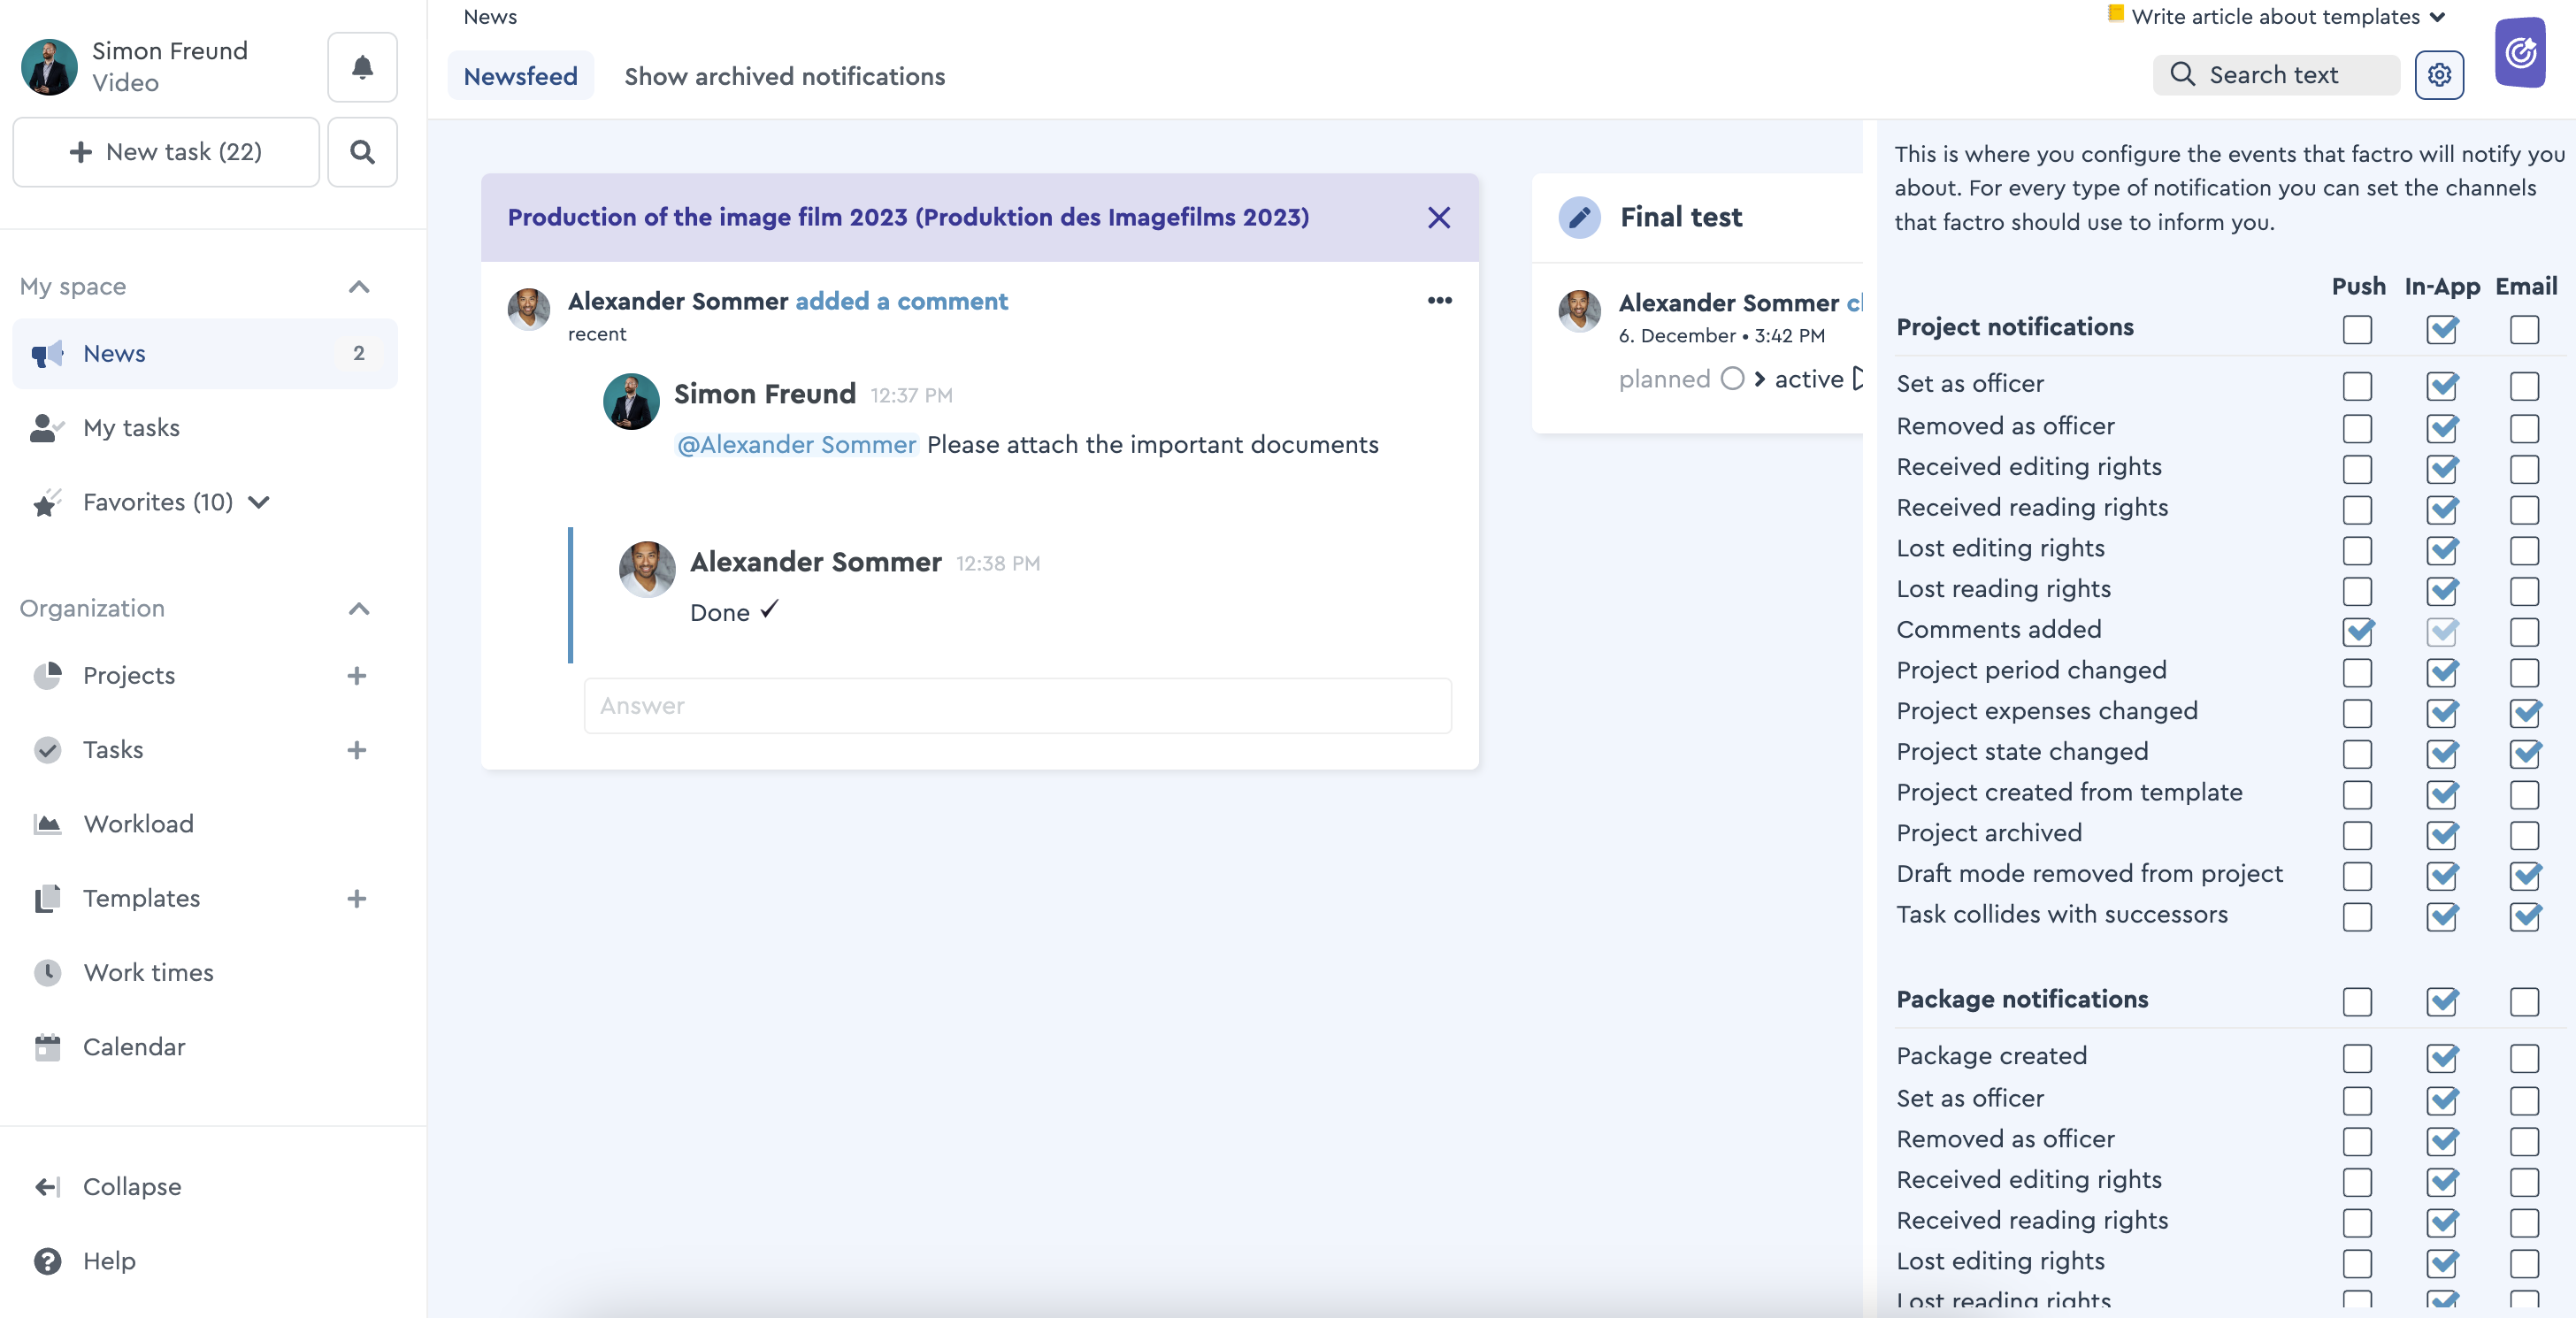
Task: Click the News unread count badge 2
Action: pyautogui.click(x=358, y=353)
